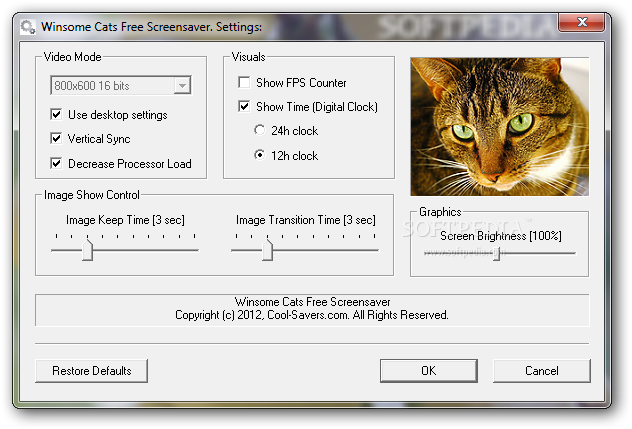
Task: Click the Winsome Cats Free Screensaver heading text
Action: pyautogui.click(x=312, y=302)
